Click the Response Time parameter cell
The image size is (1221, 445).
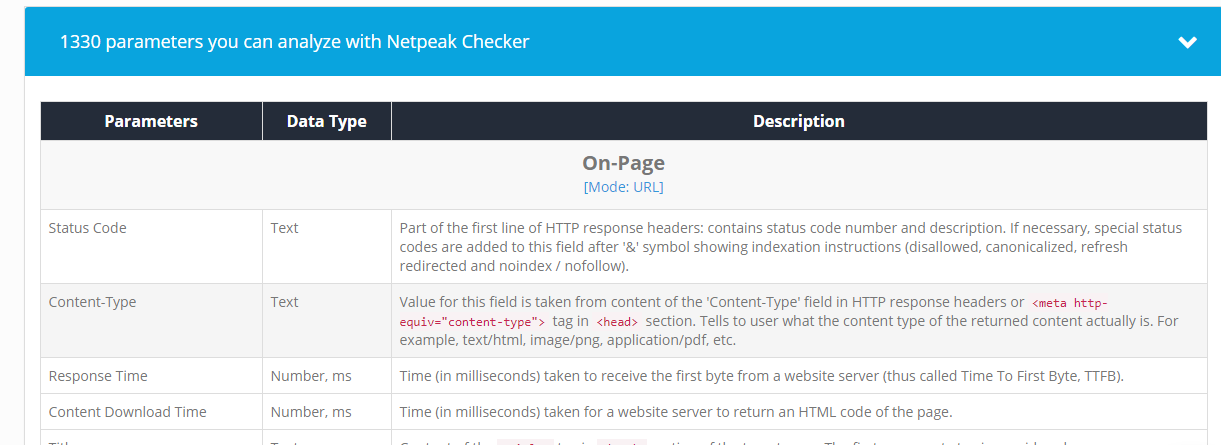[151, 376]
